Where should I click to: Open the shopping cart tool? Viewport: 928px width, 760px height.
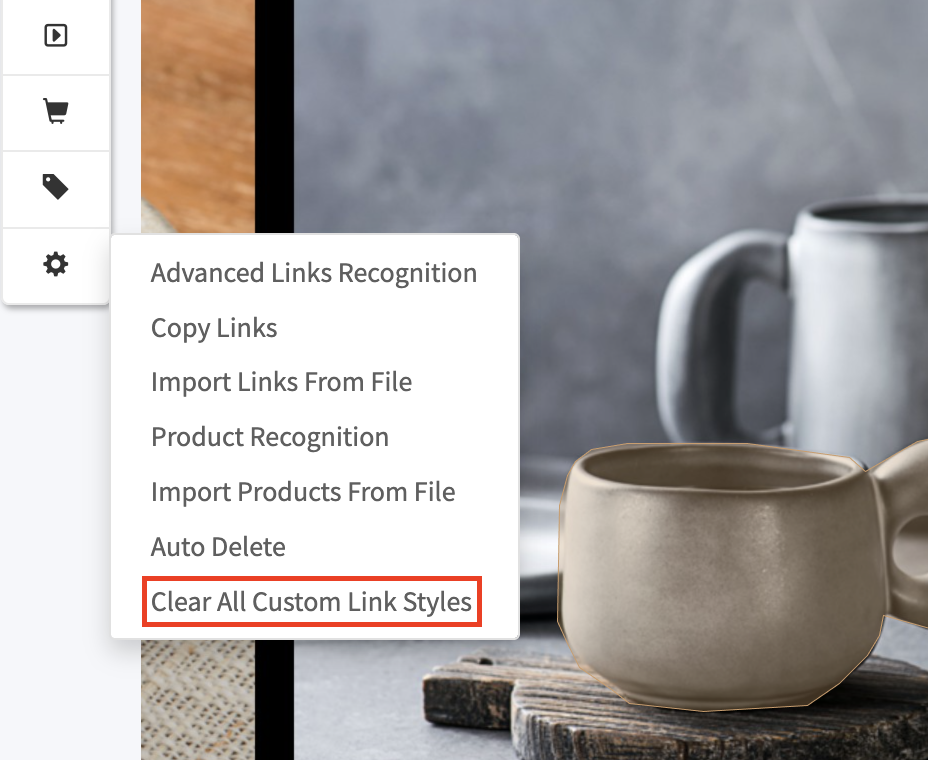pyautogui.click(x=56, y=111)
